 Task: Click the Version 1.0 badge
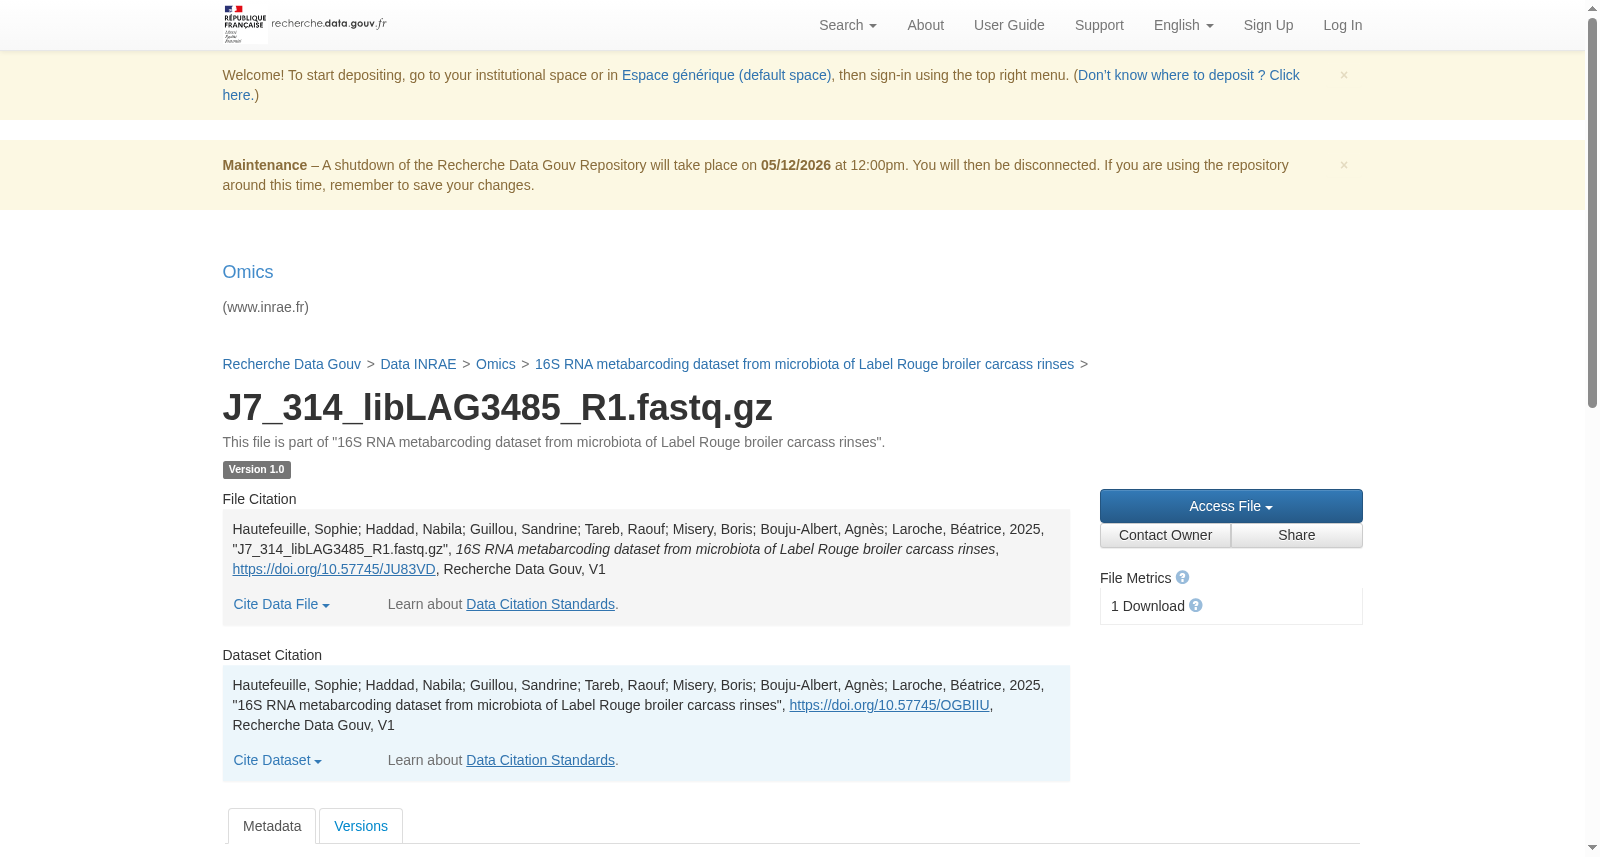point(256,470)
